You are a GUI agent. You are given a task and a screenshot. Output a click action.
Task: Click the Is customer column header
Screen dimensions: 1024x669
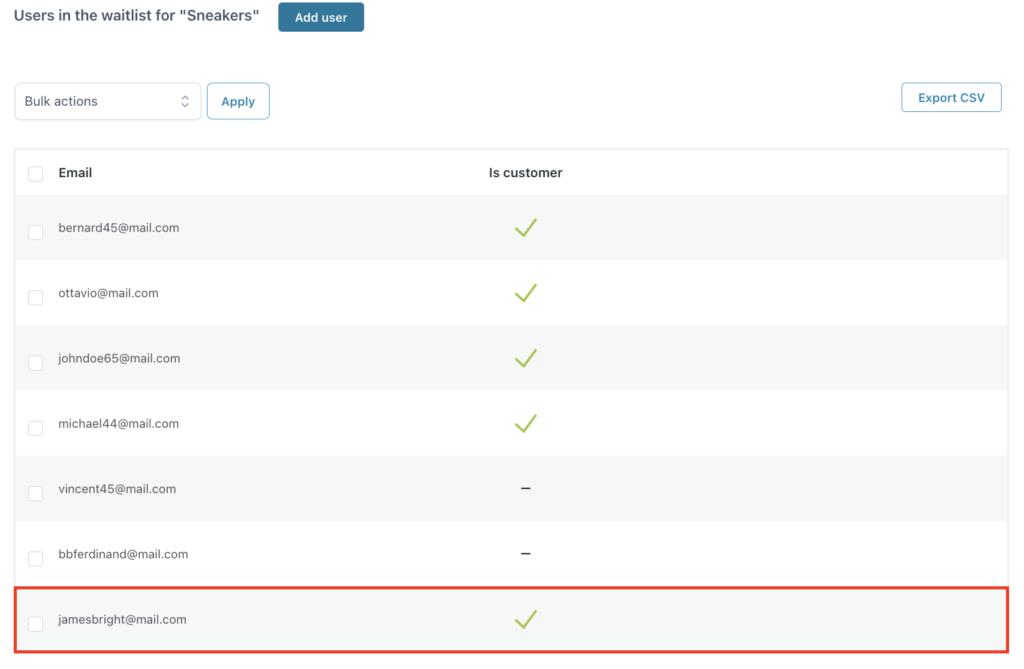tap(525, 172)
